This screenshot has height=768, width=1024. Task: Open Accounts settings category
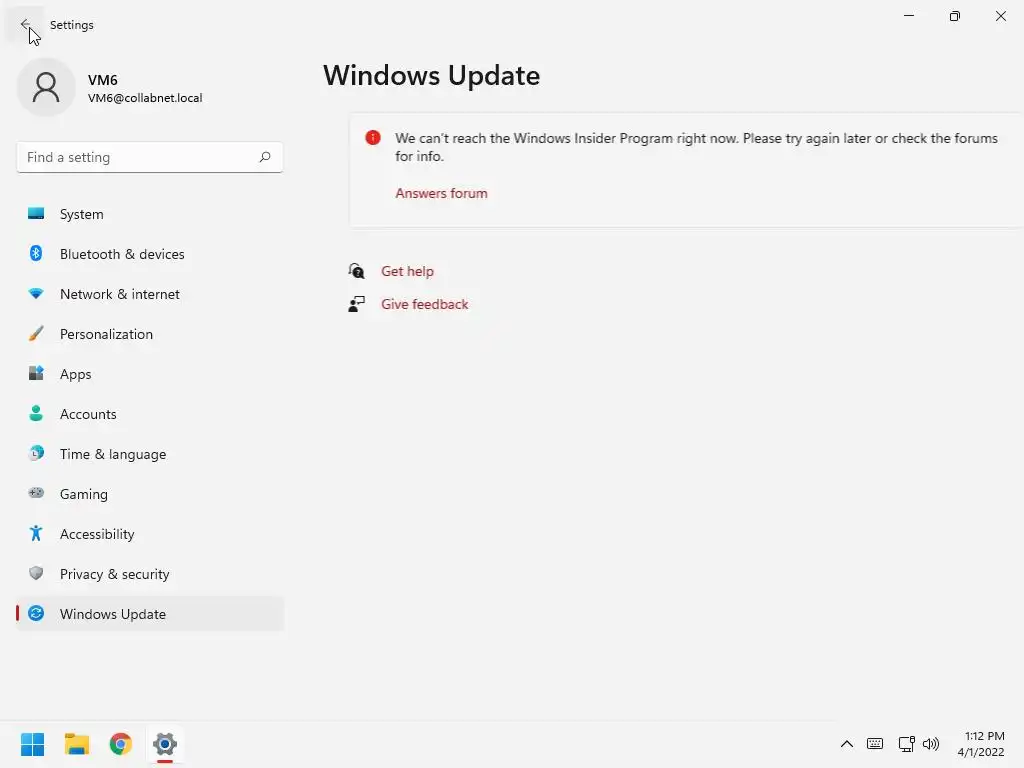click(150, 414)
